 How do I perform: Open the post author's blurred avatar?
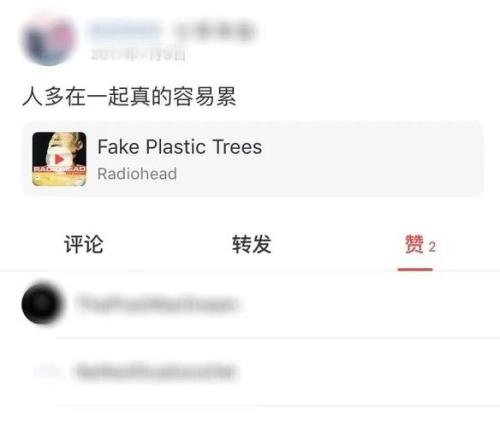click(49, 38)
